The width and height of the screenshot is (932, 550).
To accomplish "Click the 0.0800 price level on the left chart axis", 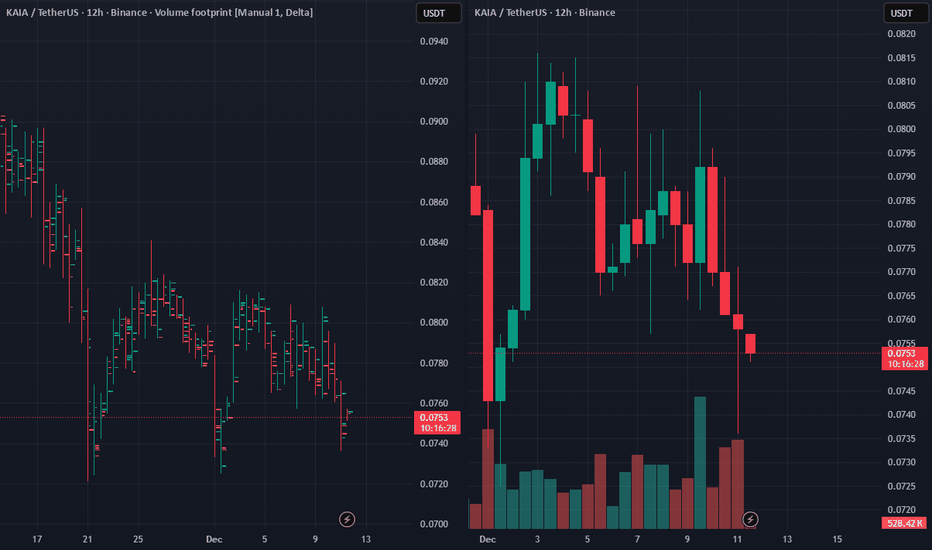I will (434, 322).
